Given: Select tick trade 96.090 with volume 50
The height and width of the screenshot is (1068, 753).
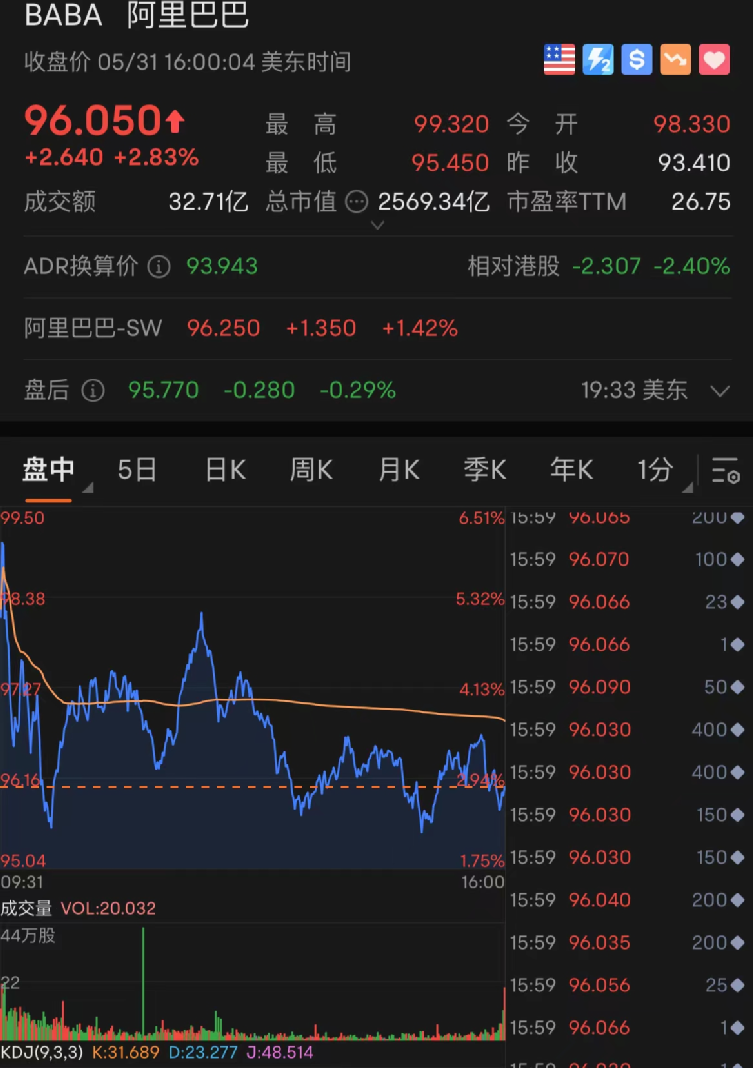Looking at the screenshot, I should coord(626,687).
